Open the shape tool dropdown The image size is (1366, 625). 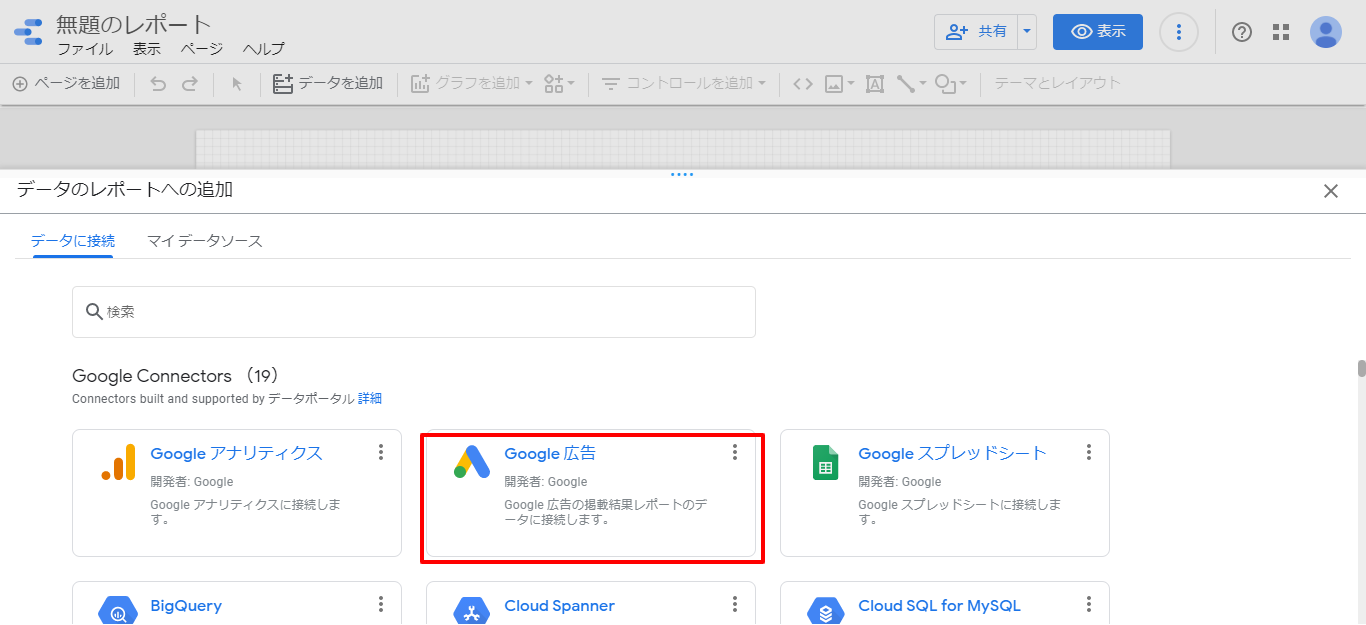coord(951,84)
